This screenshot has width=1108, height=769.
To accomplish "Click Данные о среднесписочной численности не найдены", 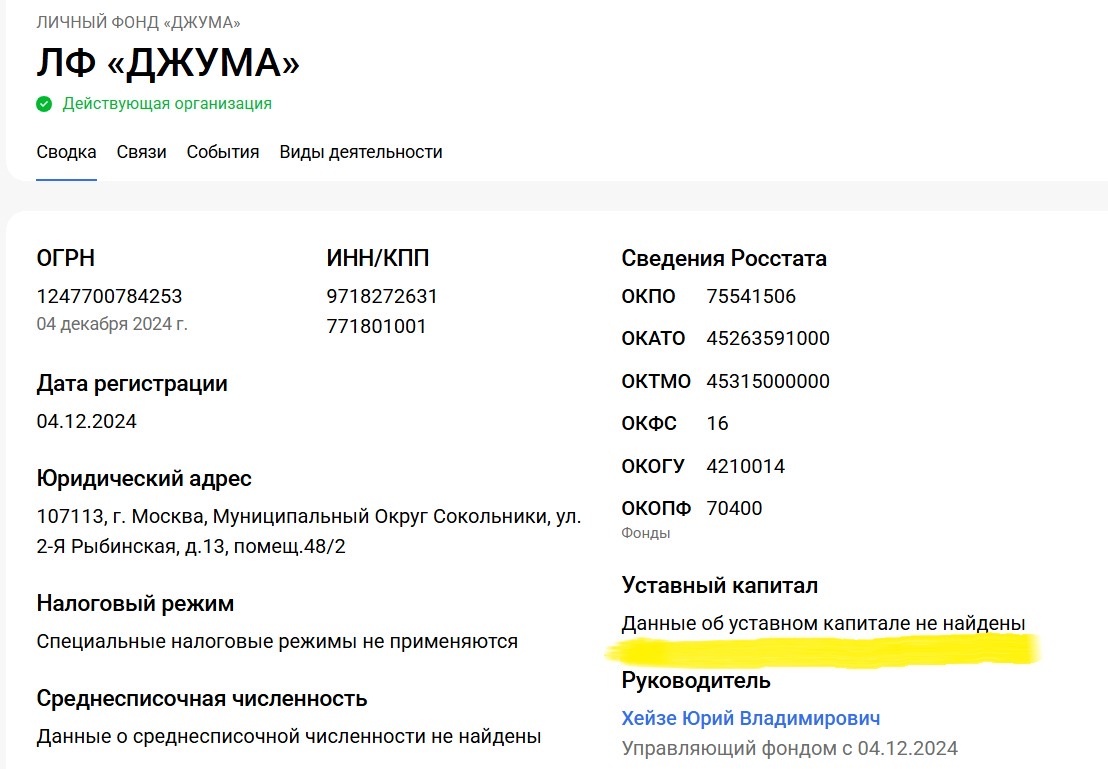I will (288, 736).
